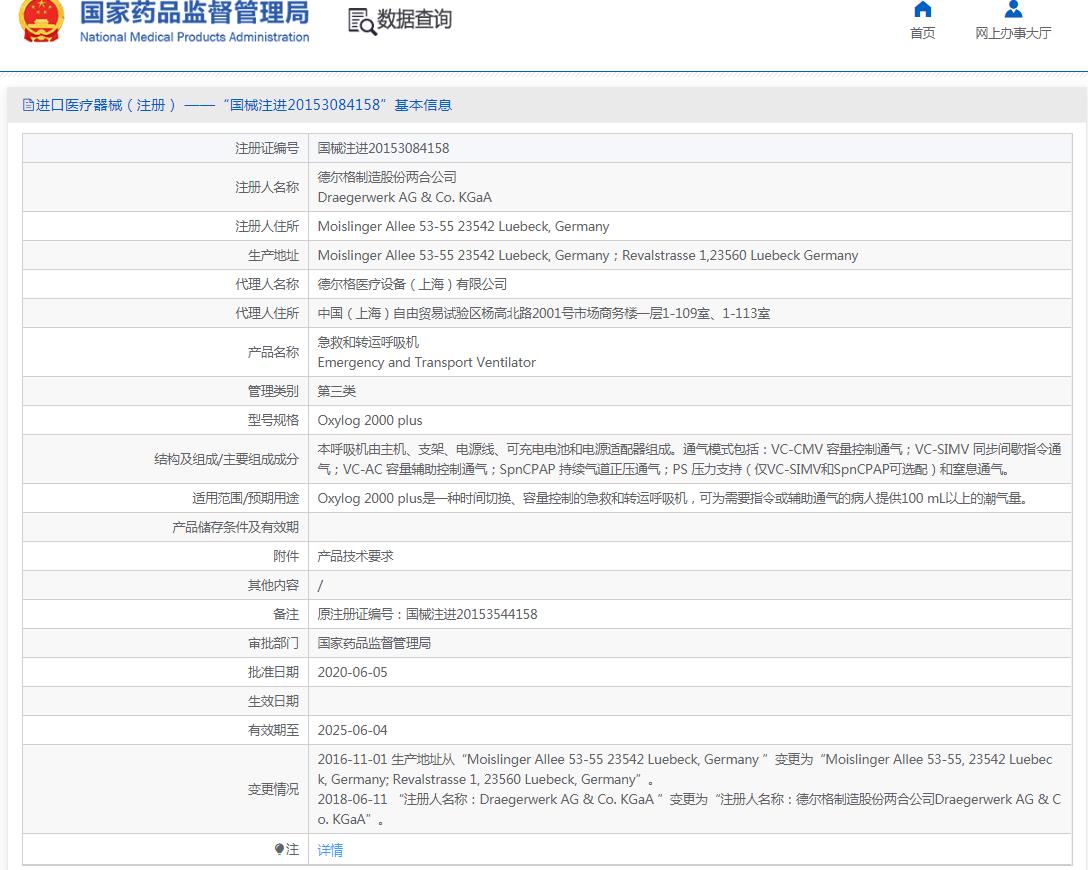Click 急救和转运呼吸机 product name
The height and width of the screenshot is (870, 1088).
pos(368,342)
